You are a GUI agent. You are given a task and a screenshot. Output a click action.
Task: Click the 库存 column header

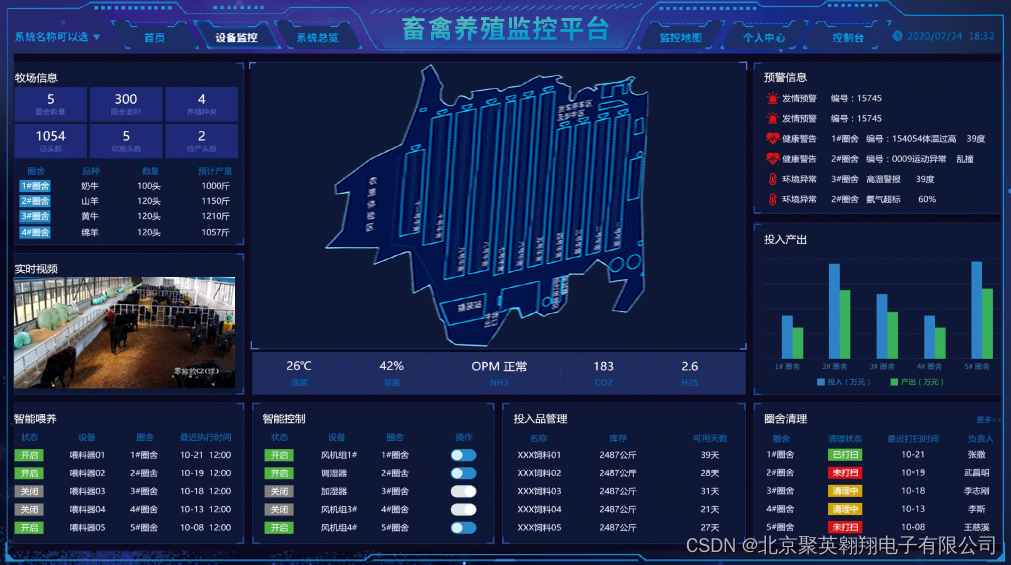click(618, 438)
